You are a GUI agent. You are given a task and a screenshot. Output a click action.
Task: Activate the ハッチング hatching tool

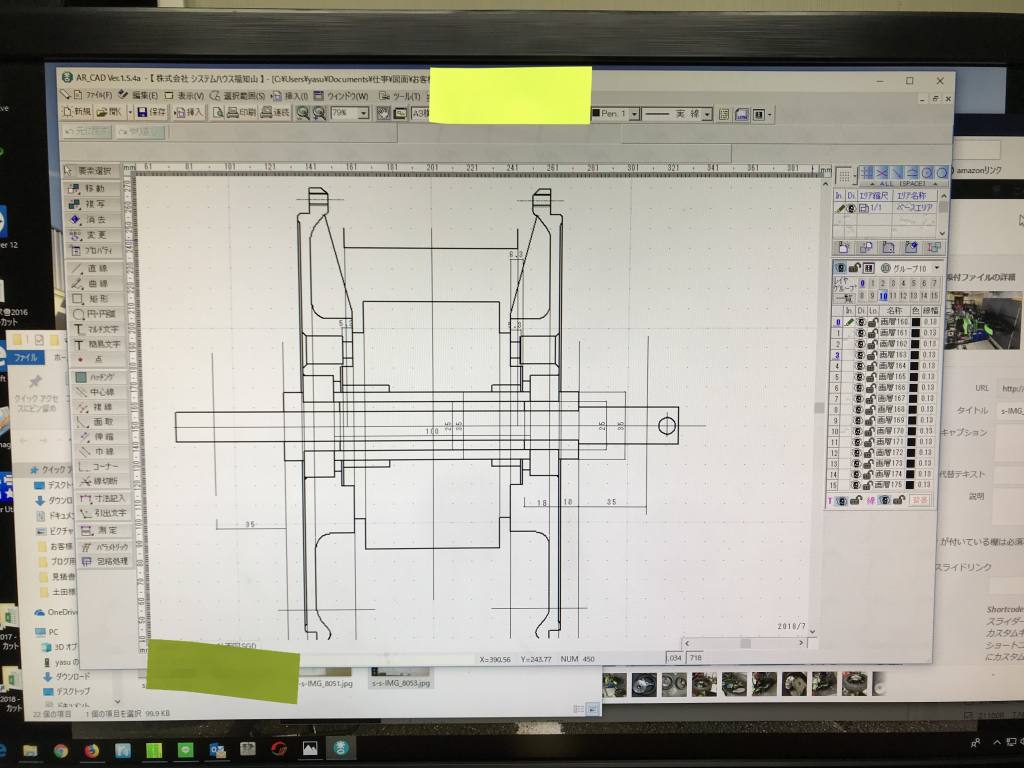point(96,377)
